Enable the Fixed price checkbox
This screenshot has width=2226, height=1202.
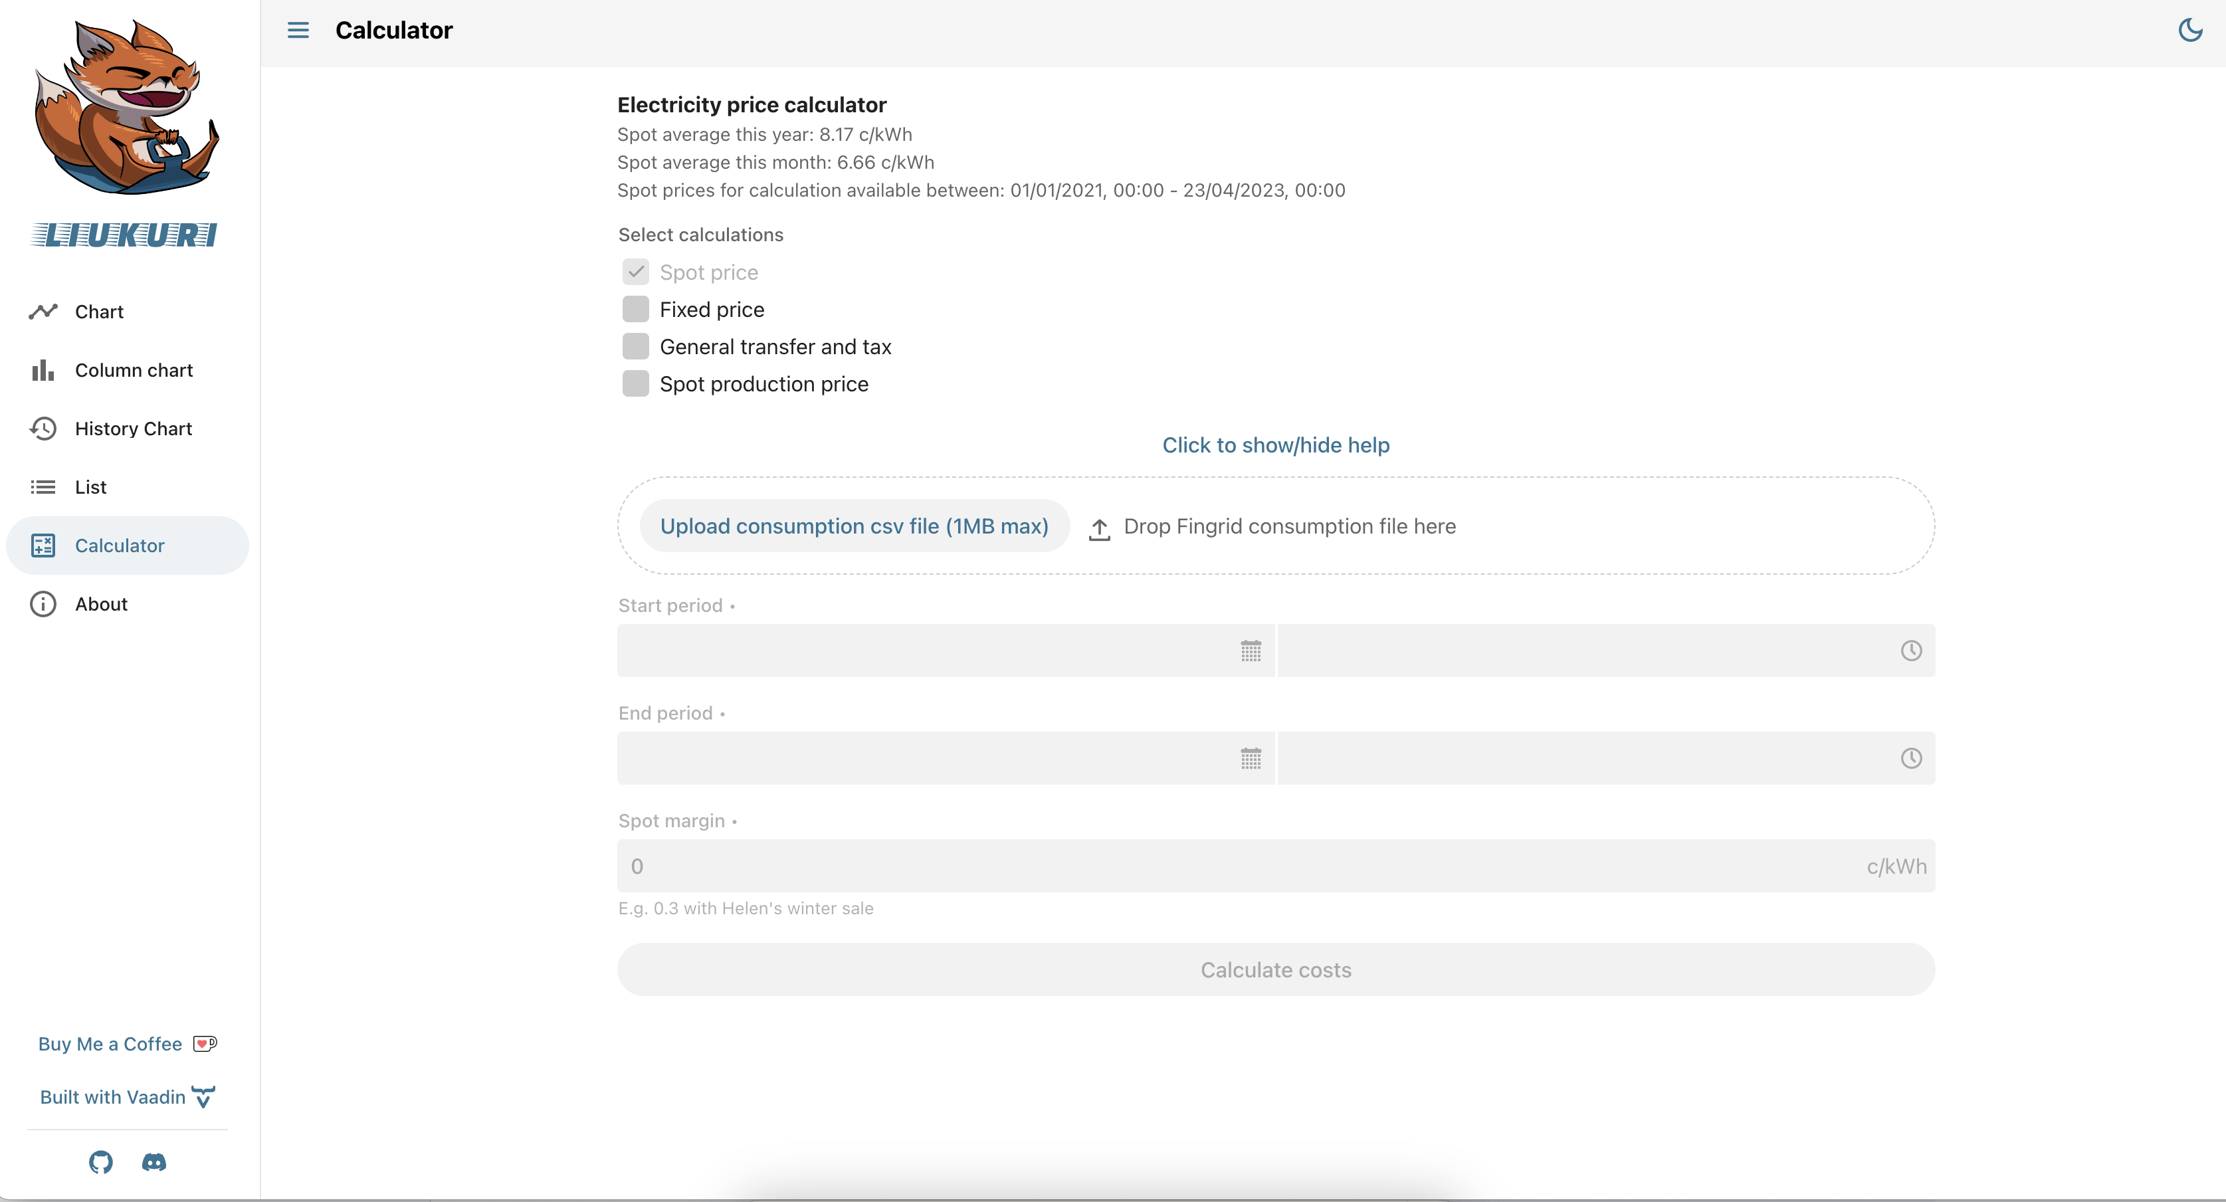[636, 309]
